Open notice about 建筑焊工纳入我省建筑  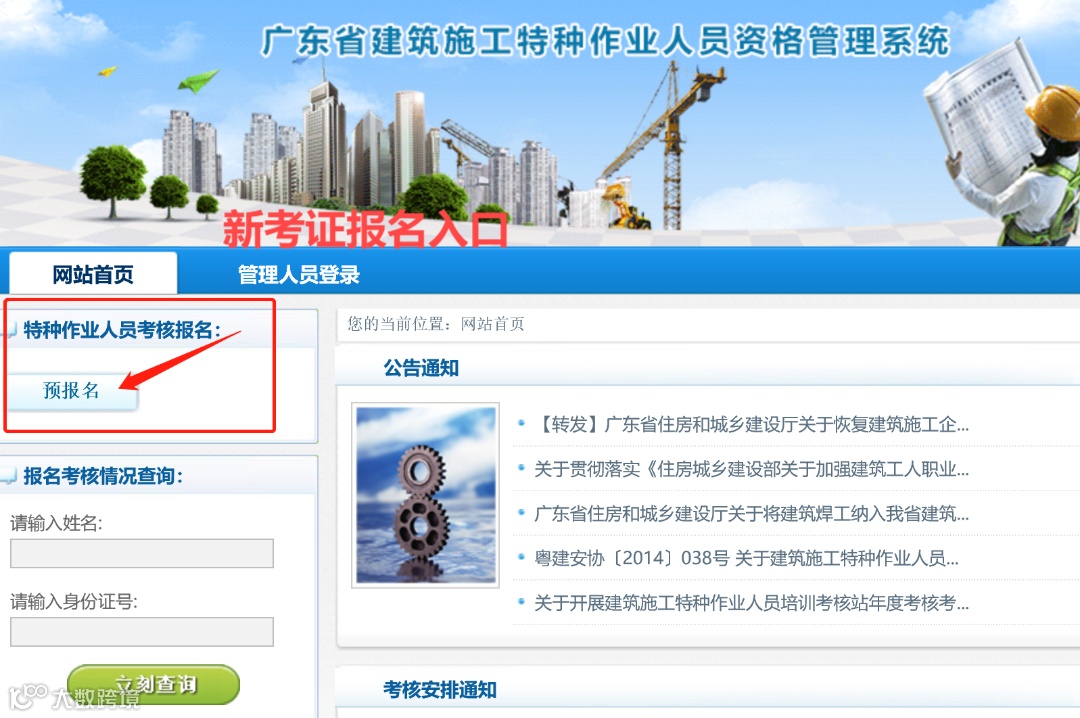pyautogui.click(x=751, y=514)
